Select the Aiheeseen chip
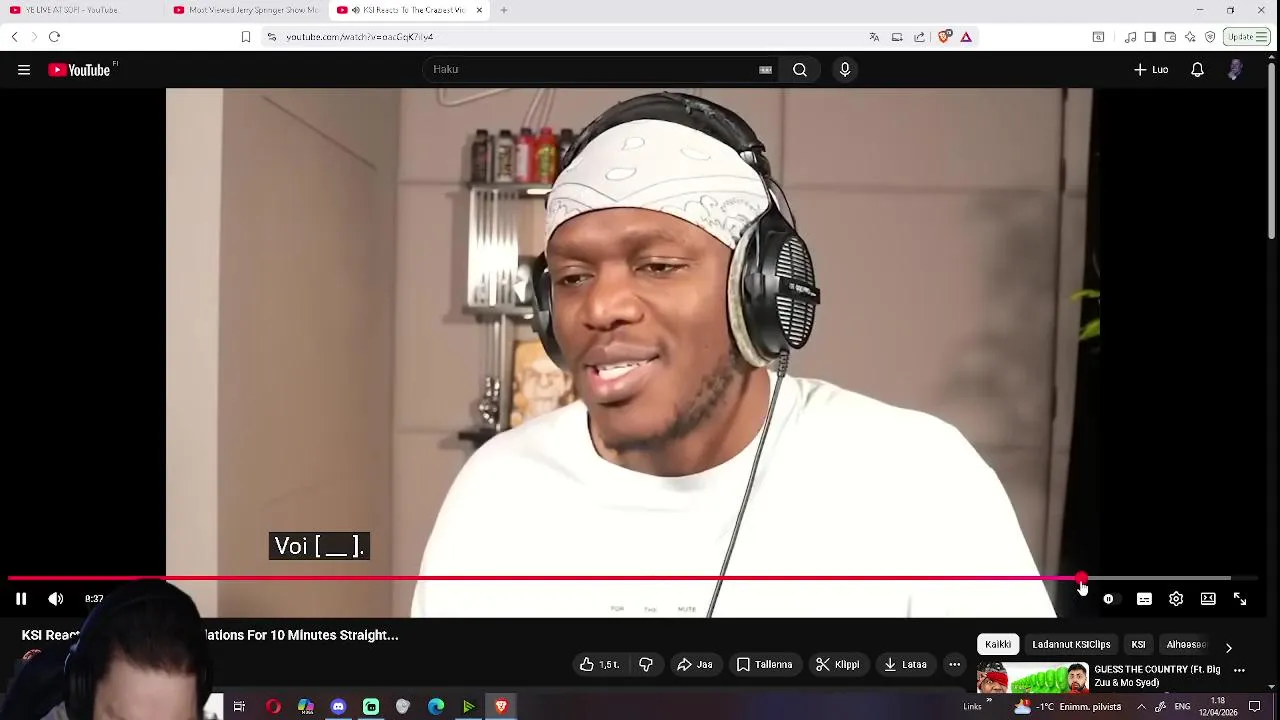Viewport: 1280px width, 720px height. pos(1186,645)
